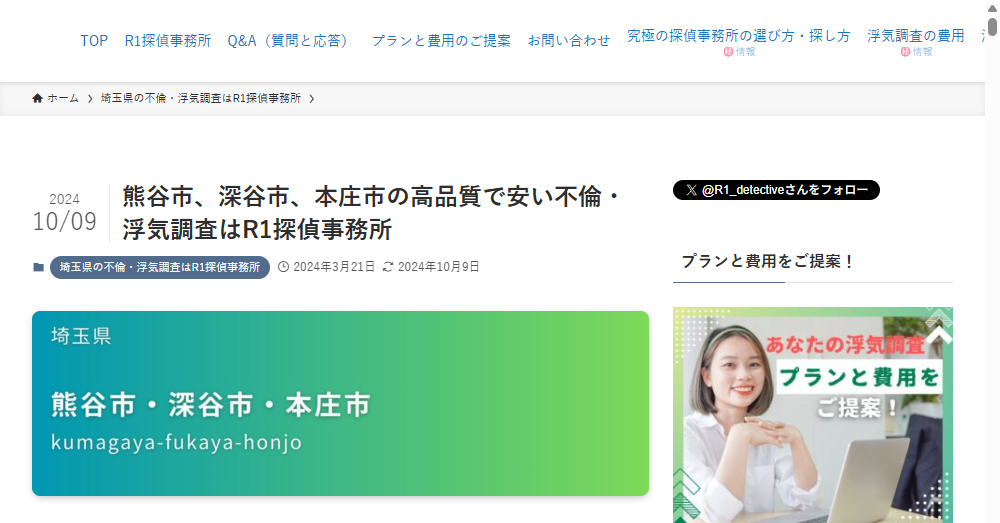
Task: Click the clock icon next to 2024年3月21日
Action: pos(284,267)
